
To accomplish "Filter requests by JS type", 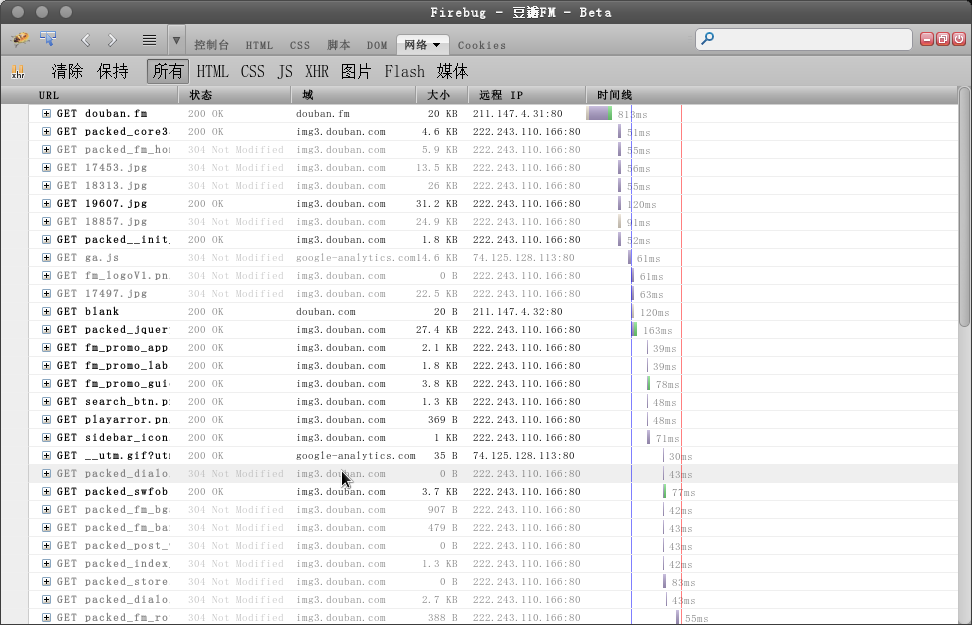I will pos(285,71).
